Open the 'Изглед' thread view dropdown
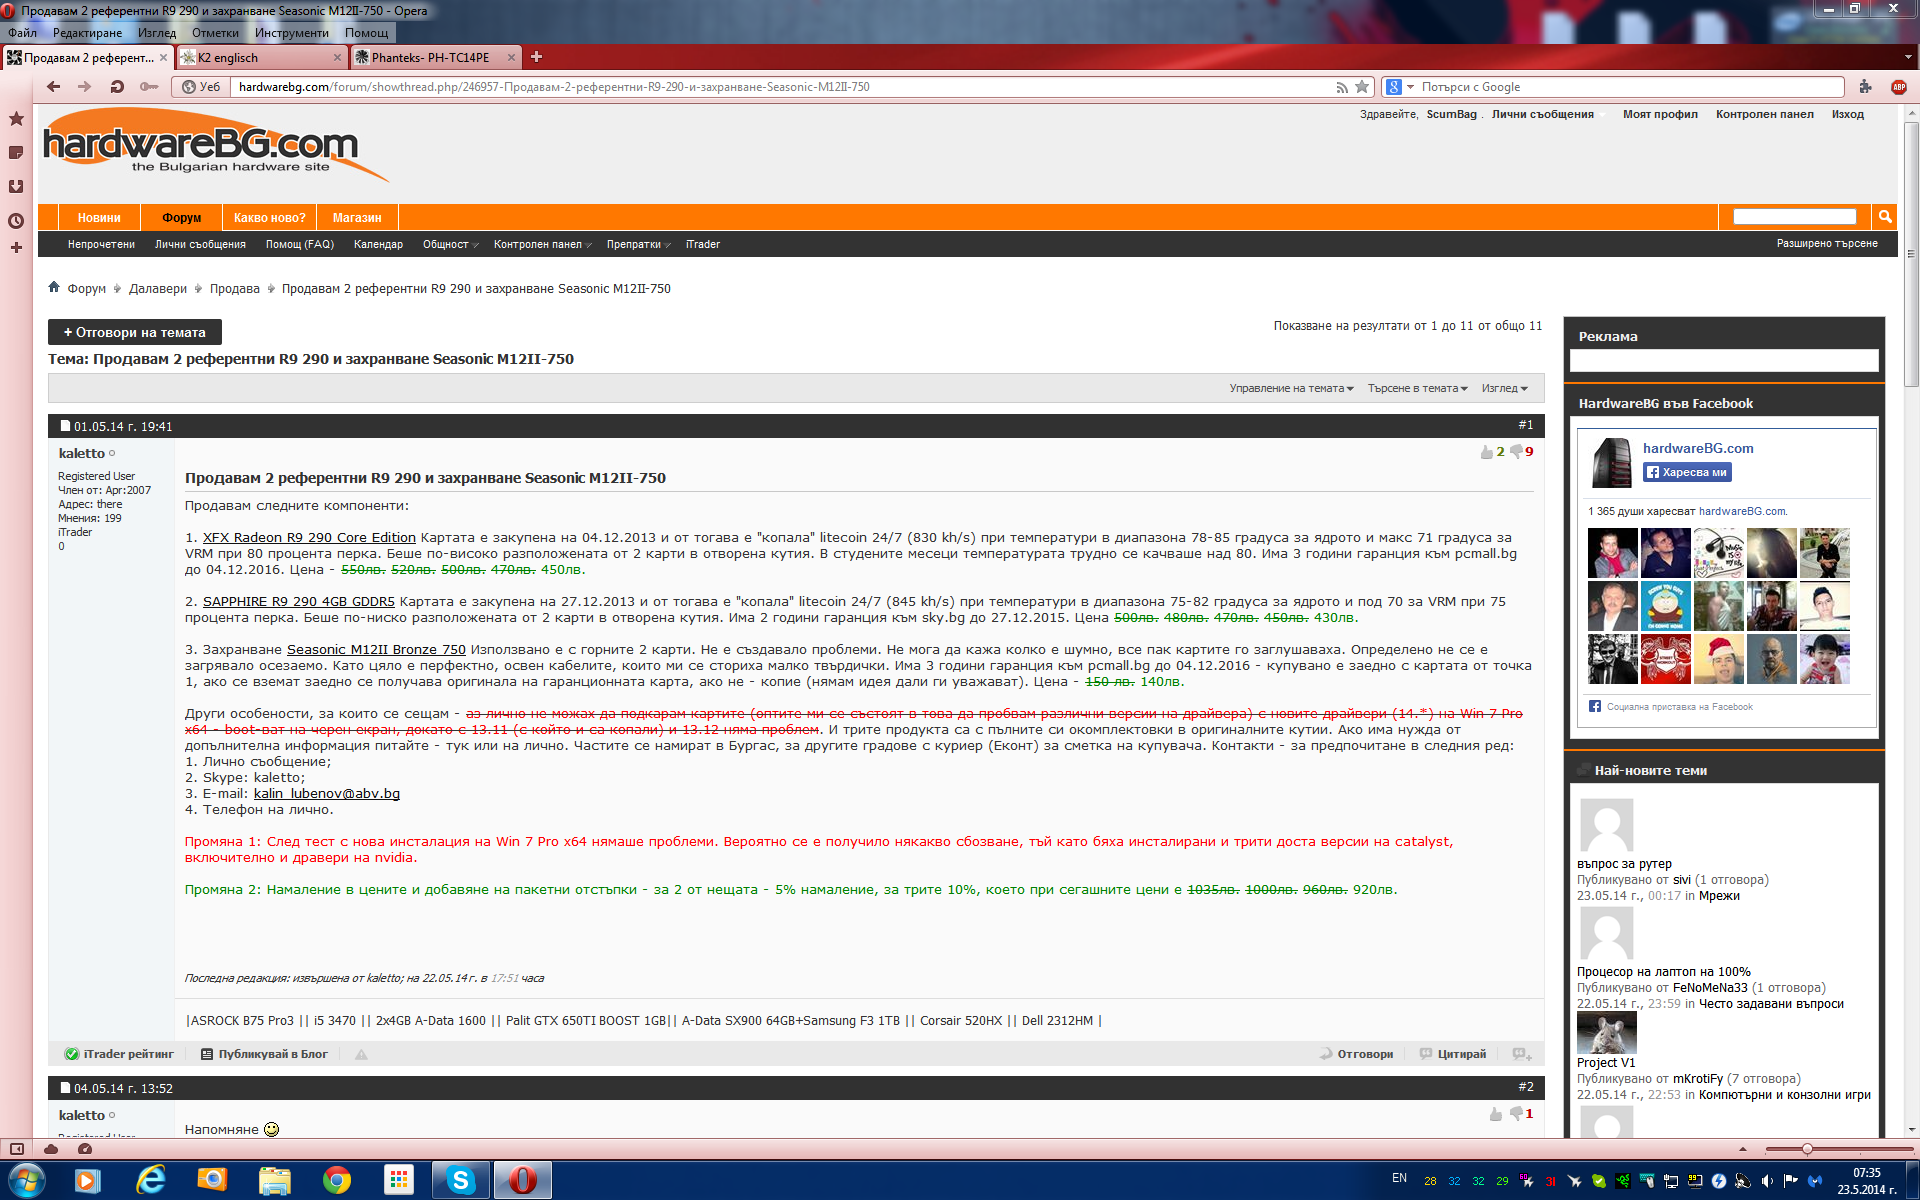The image size is (1920, 1200). coord(1504,388)
